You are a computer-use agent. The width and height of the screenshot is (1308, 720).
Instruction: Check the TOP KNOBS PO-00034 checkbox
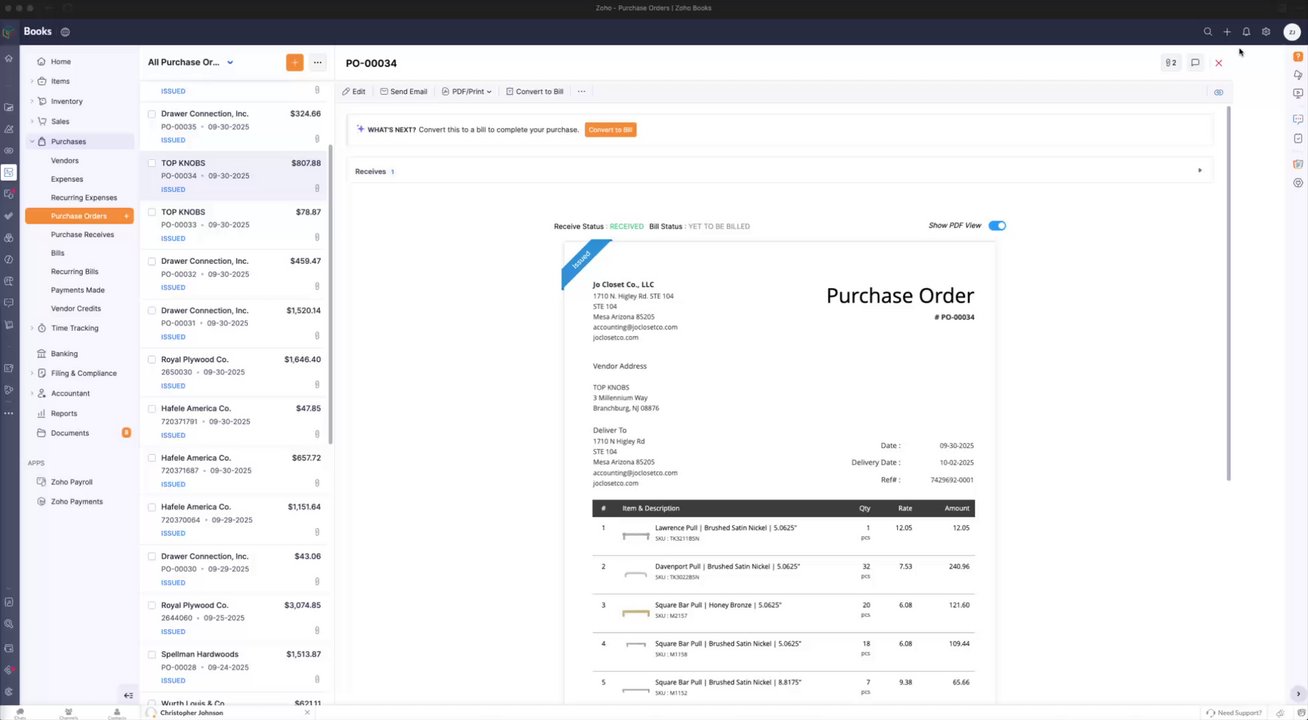click(152, 163)
